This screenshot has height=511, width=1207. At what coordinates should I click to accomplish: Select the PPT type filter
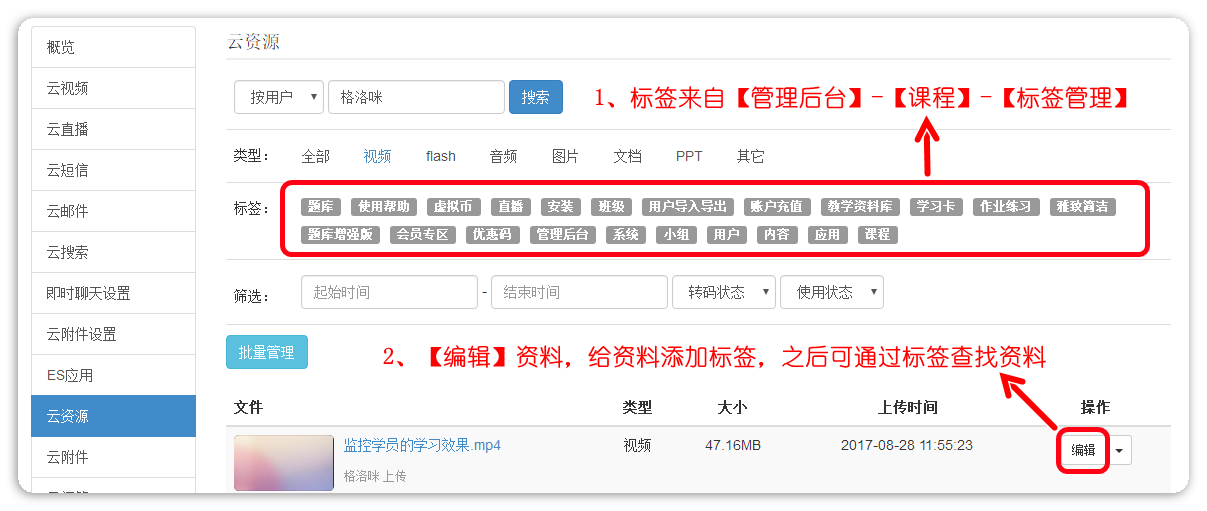pos(689,156)
